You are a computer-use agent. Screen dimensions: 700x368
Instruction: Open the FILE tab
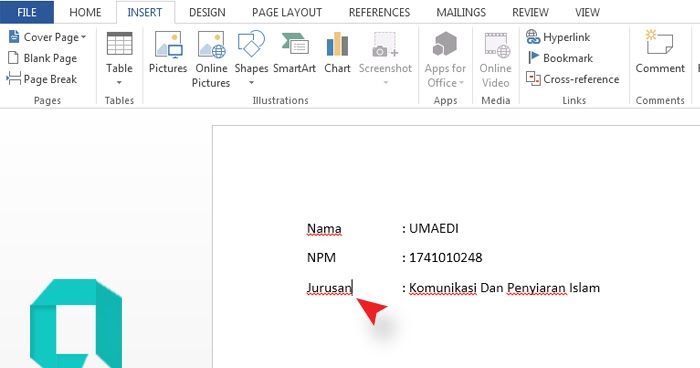27,12
